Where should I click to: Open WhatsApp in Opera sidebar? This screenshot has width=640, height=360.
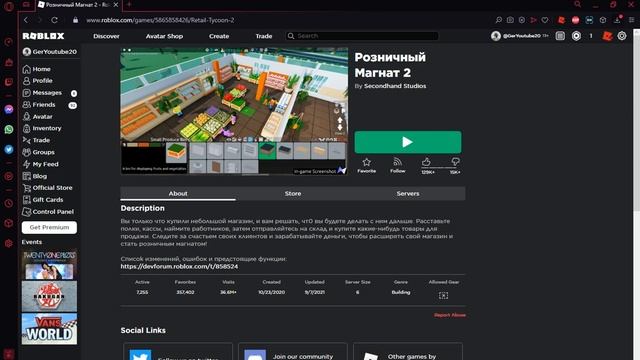pos(9,129)
